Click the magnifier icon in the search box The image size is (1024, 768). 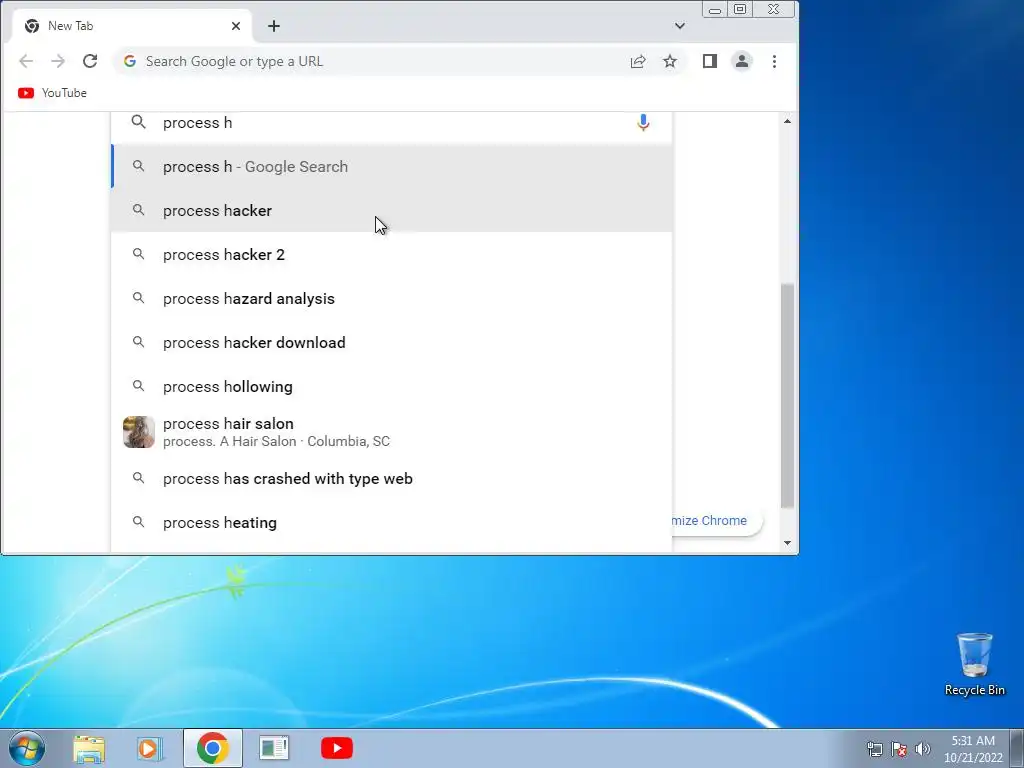tap(138, 121)
